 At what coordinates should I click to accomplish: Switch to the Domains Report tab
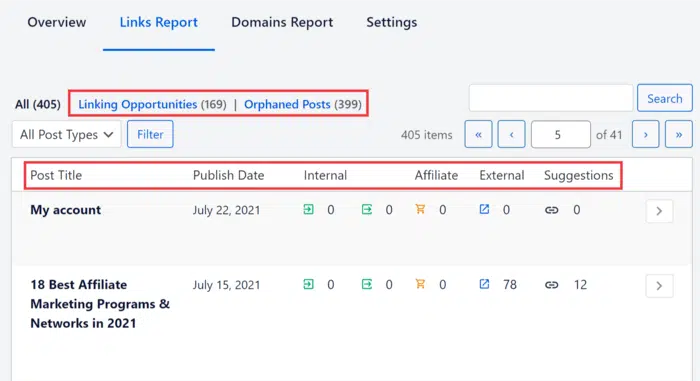[282, 22]
